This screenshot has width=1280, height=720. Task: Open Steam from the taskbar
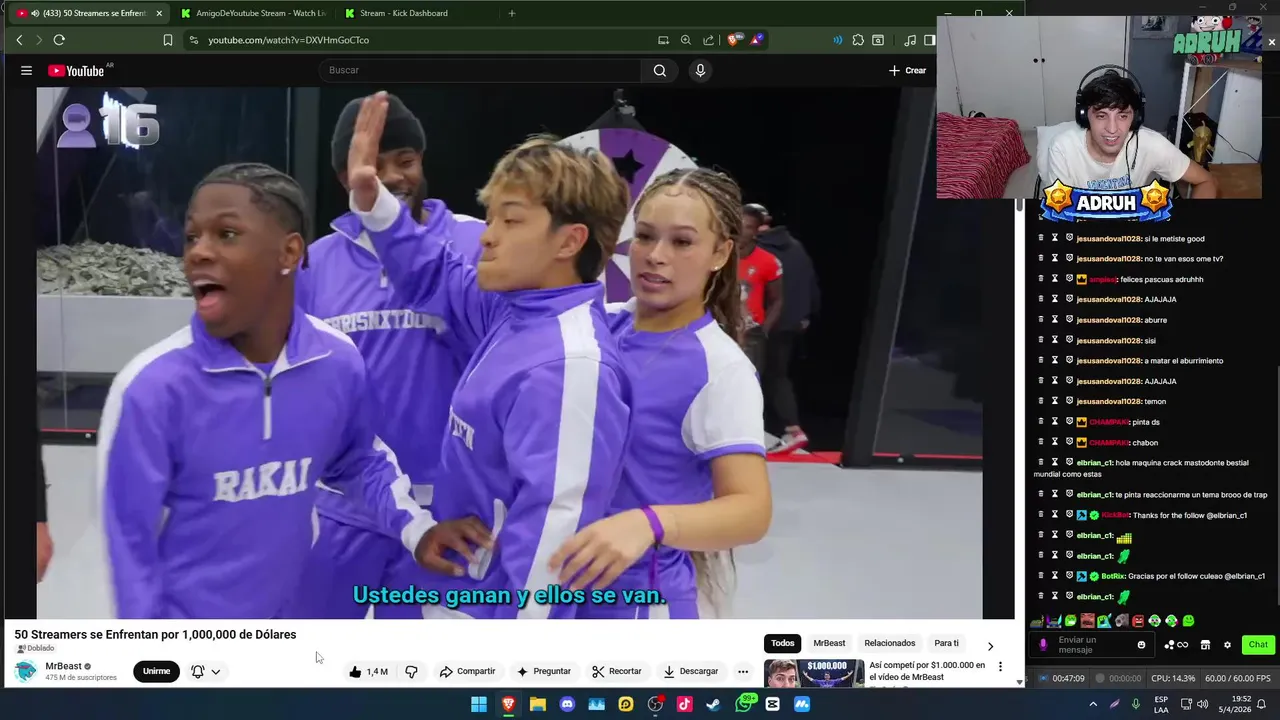tap(713, 704)
